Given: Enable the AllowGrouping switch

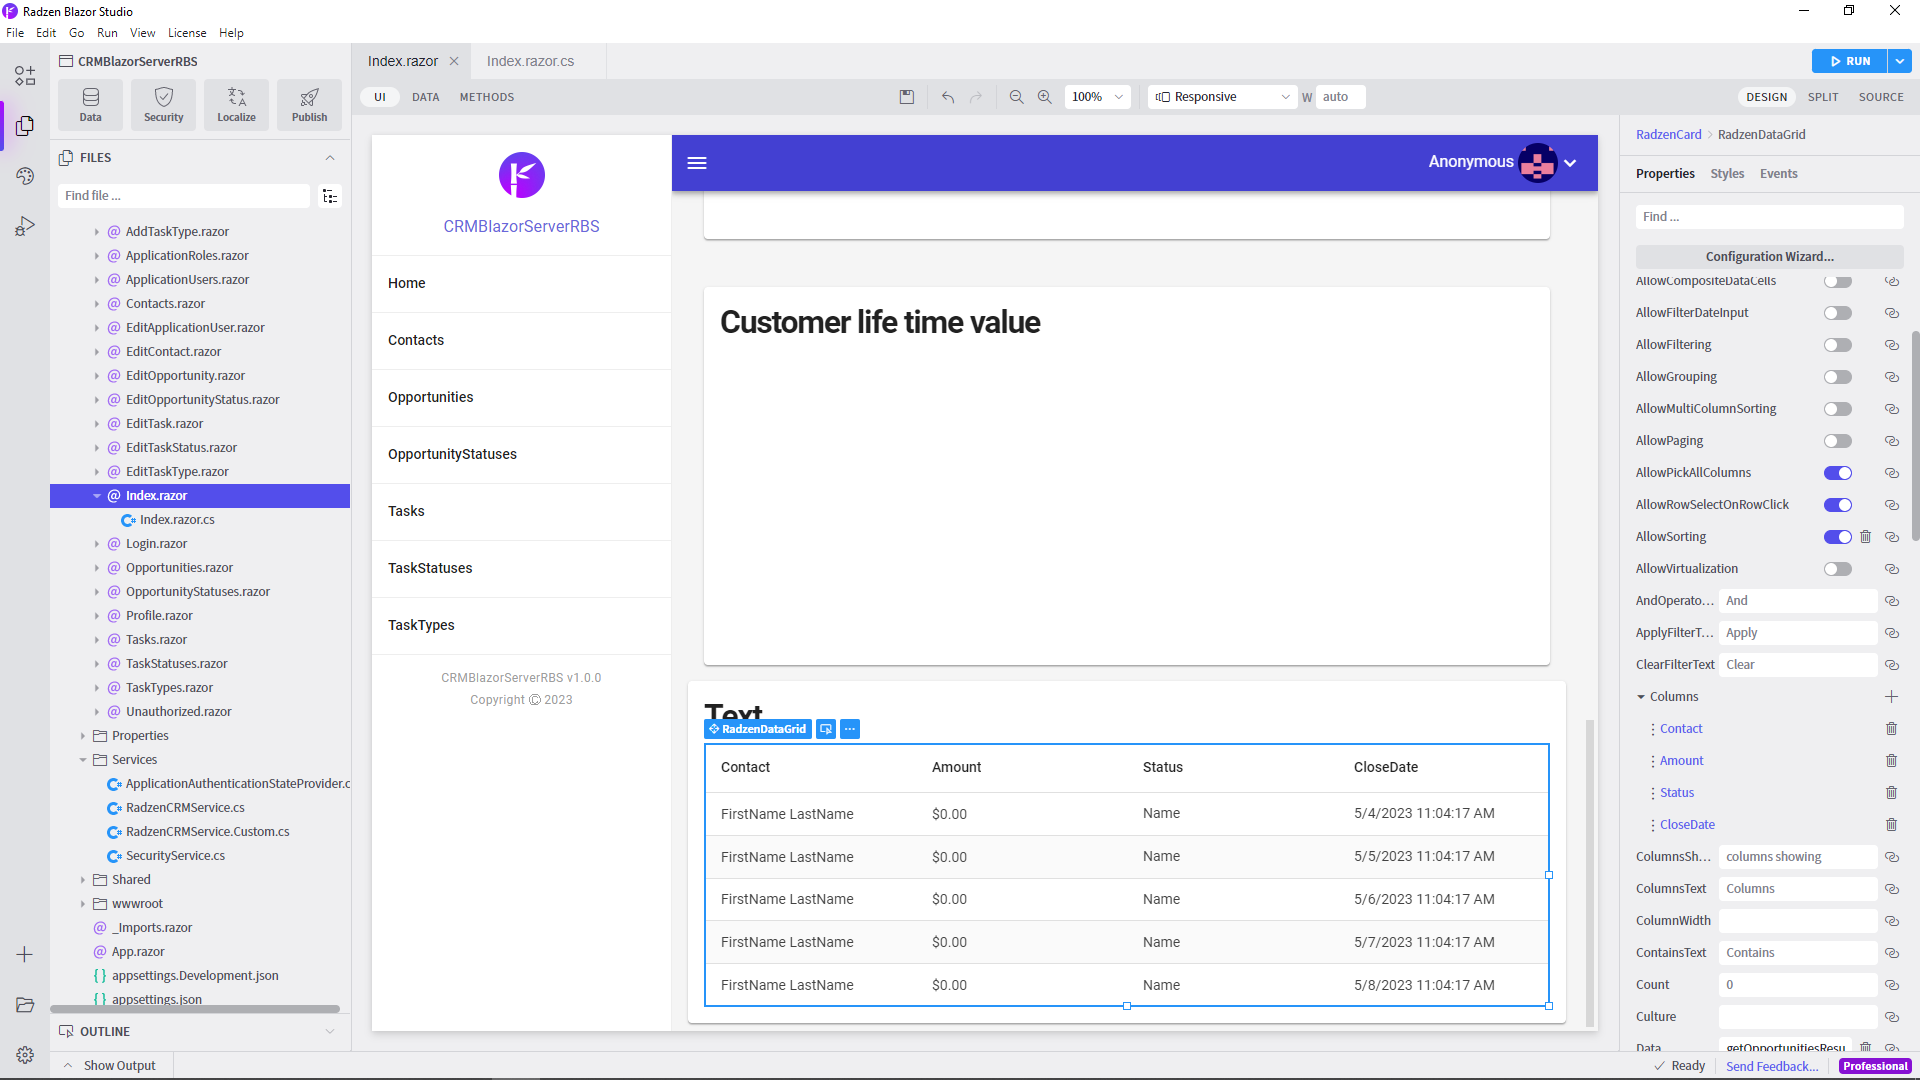Looking at the screenshot, I should [1837, 377].
